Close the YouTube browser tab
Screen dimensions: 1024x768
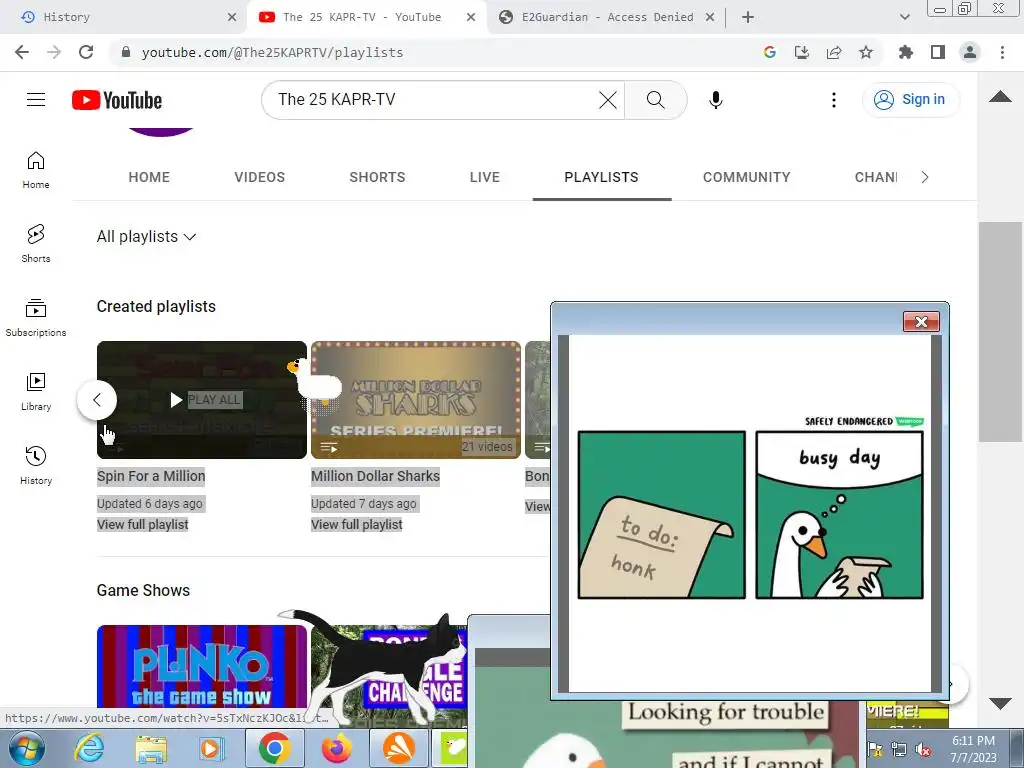tap(471, 17)
